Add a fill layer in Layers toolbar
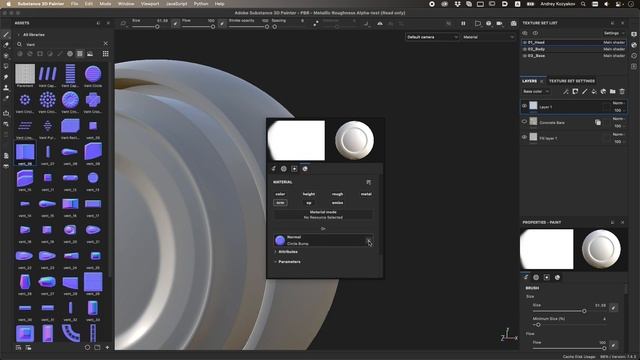640x360 pixels. click(594, 91)
